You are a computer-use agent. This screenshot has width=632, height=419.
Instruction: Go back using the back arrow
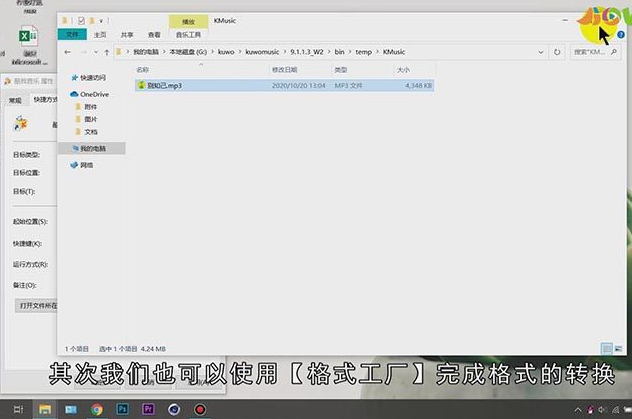pos(68,52)
